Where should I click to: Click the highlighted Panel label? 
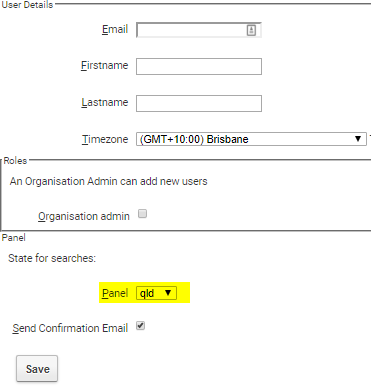point(115,293)
